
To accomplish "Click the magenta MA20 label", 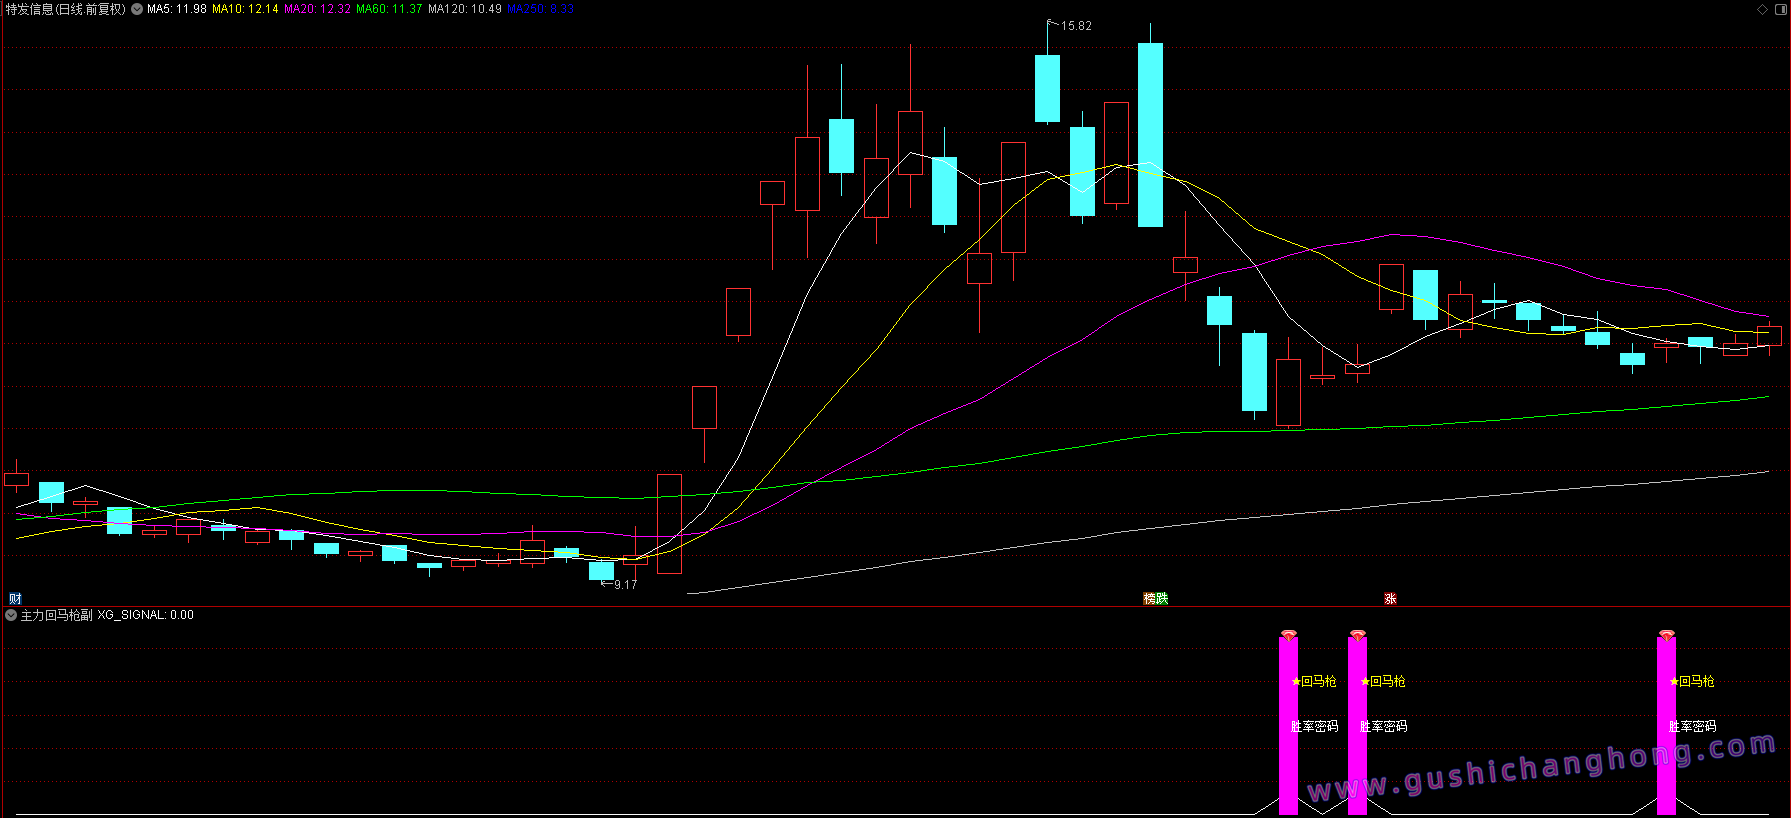I will (x=317, y=9).
